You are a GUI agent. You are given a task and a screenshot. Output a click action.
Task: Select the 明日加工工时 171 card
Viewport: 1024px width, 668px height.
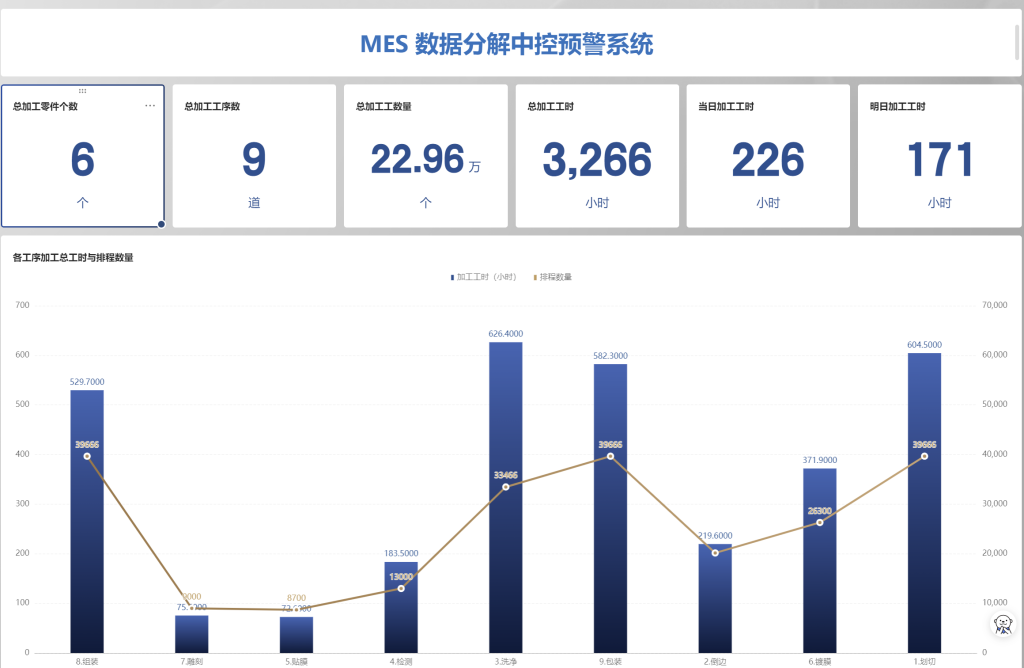point(939,155)
